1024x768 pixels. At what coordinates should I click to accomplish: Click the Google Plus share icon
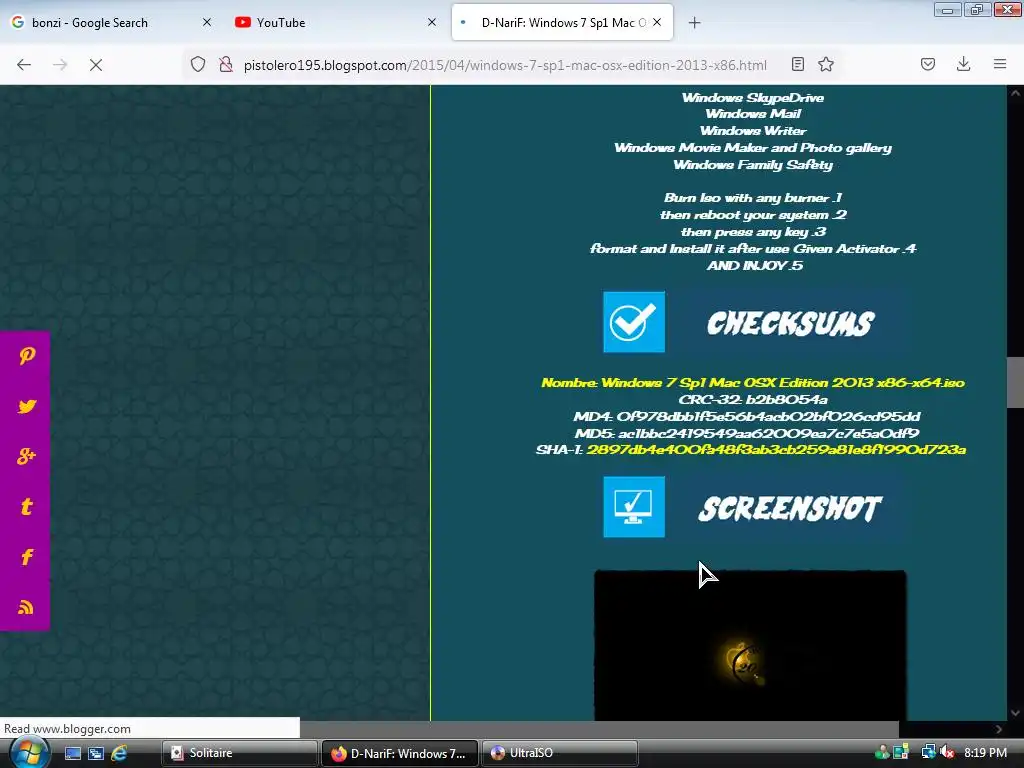27,456
